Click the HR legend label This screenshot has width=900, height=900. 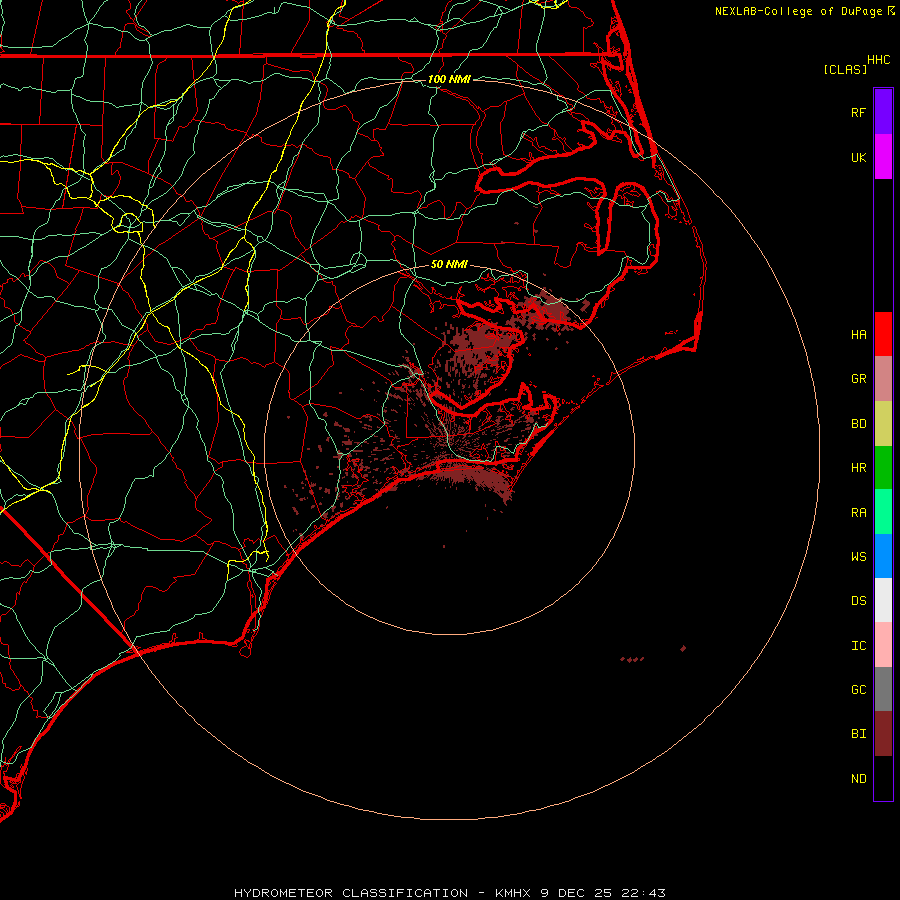click(858, 468)
